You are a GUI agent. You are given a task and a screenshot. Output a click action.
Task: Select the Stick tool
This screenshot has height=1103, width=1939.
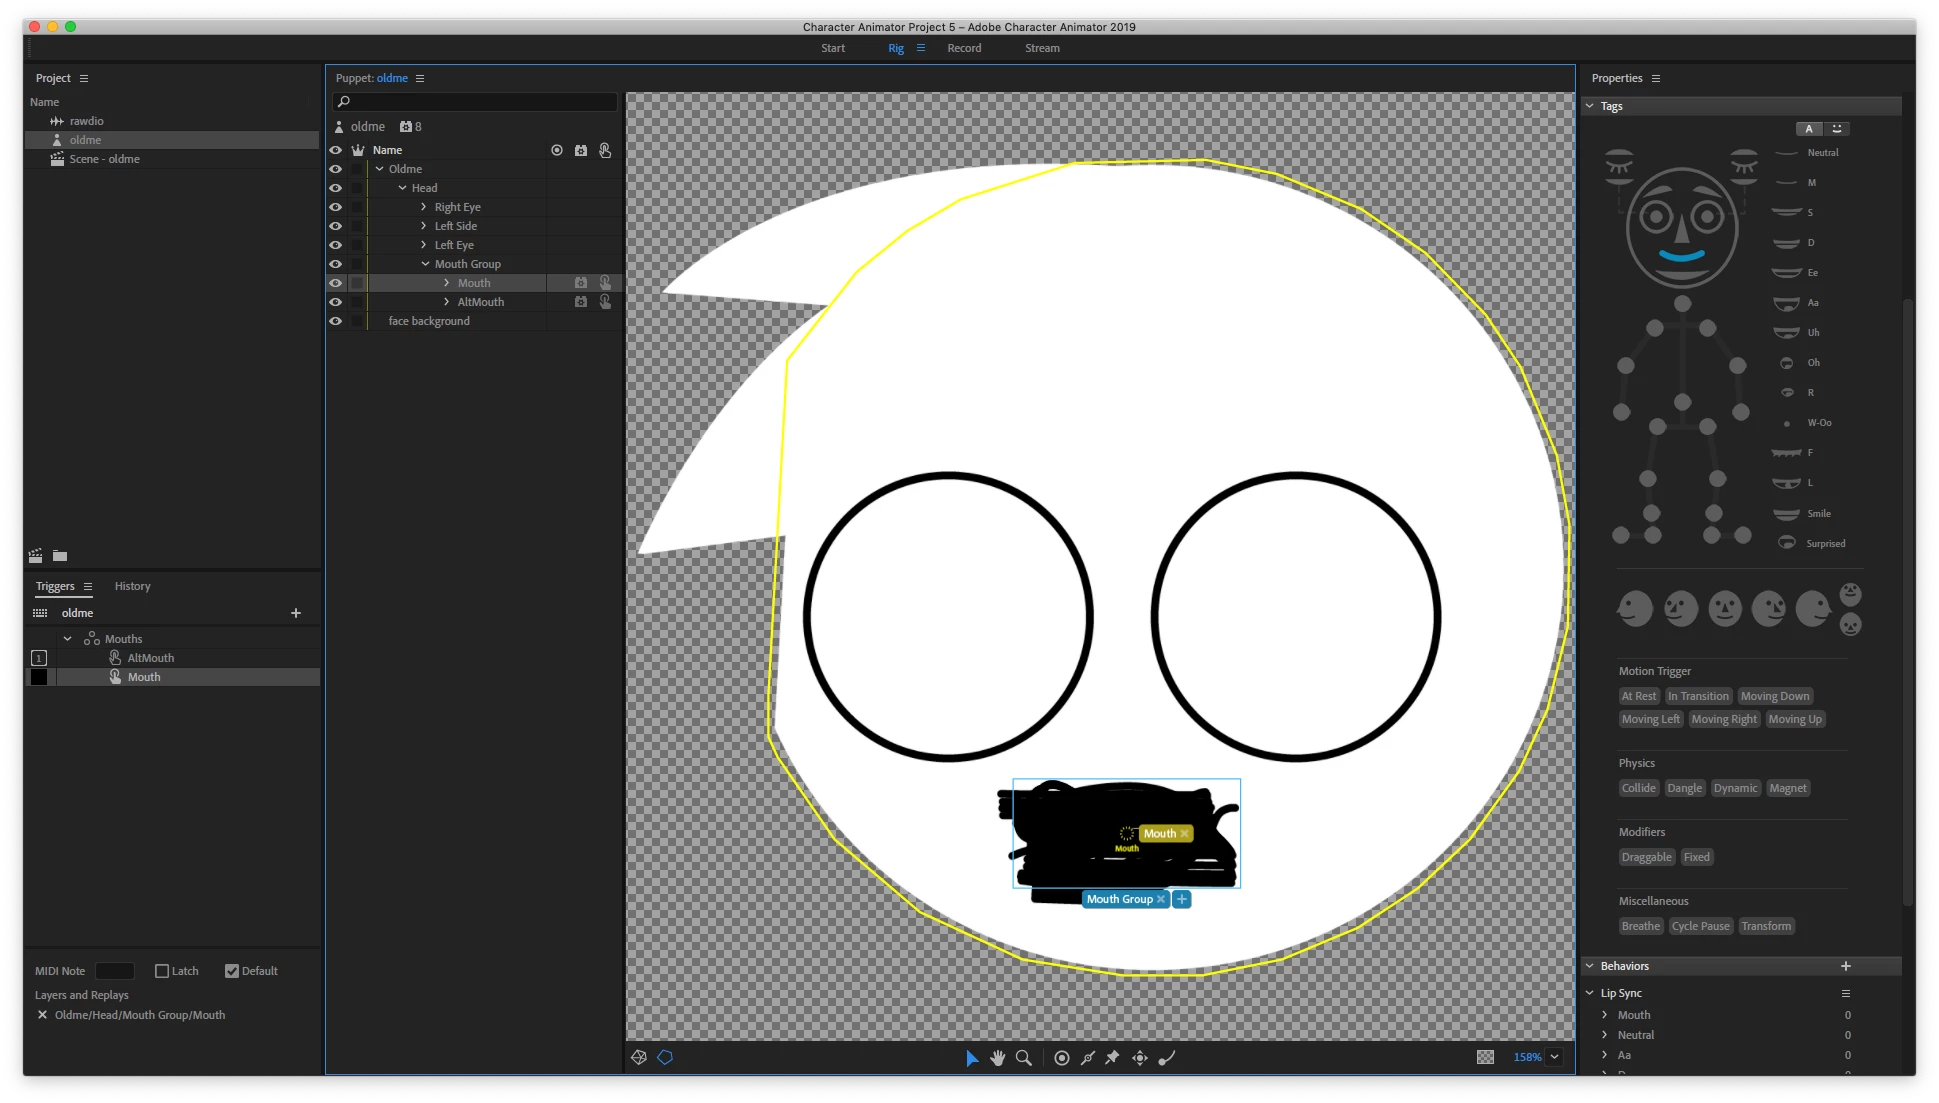point(1088,1058)
